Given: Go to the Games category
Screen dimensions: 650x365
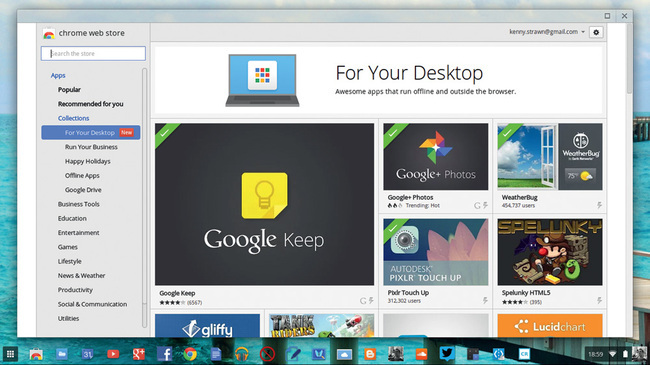Looking at the screenshot, I should point(68,247).
